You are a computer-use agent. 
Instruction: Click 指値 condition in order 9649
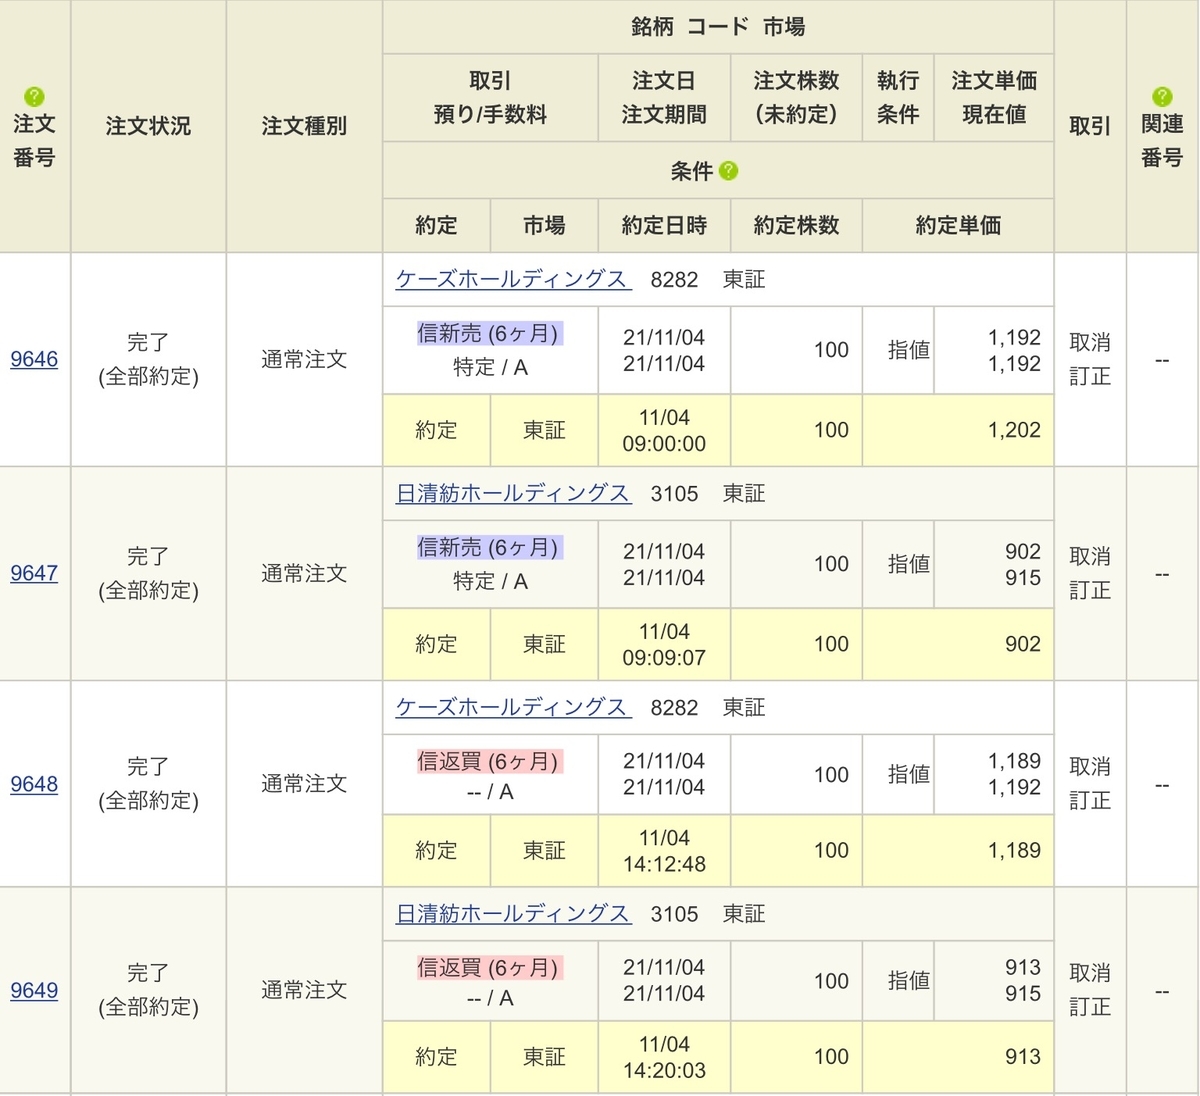click(x=908, y=981)
